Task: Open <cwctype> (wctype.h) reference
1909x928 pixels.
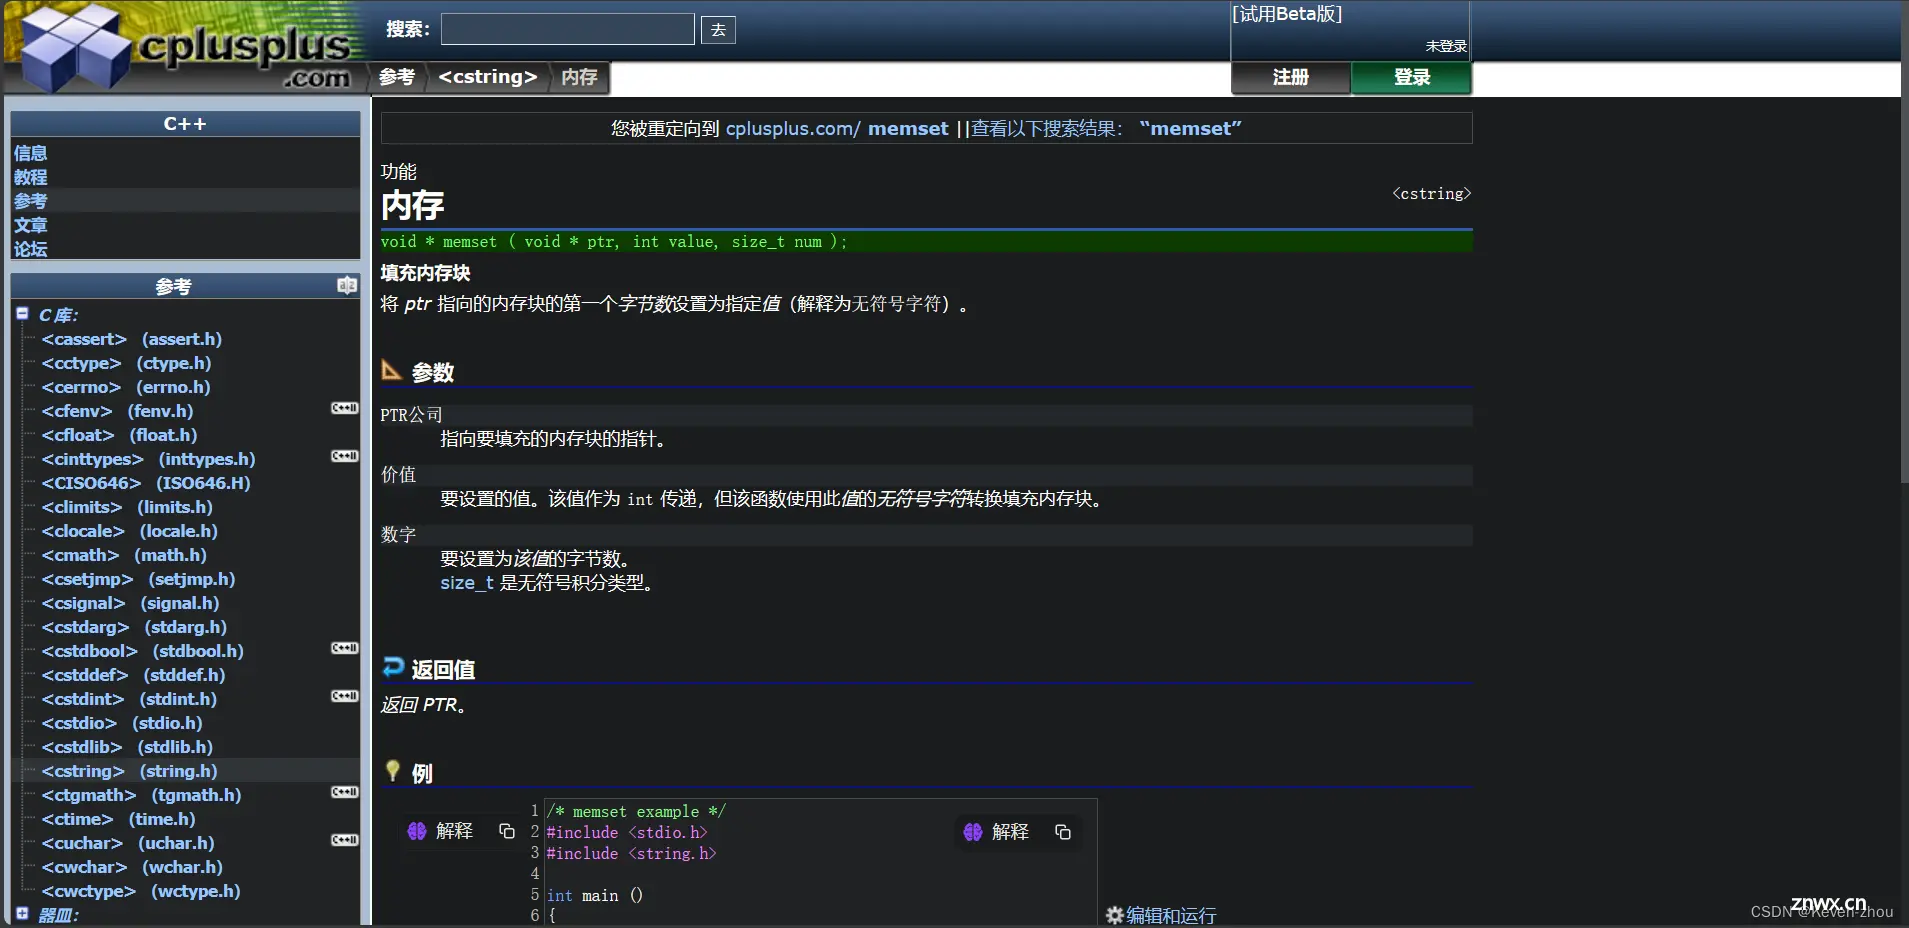Action: tap(141, 891)
